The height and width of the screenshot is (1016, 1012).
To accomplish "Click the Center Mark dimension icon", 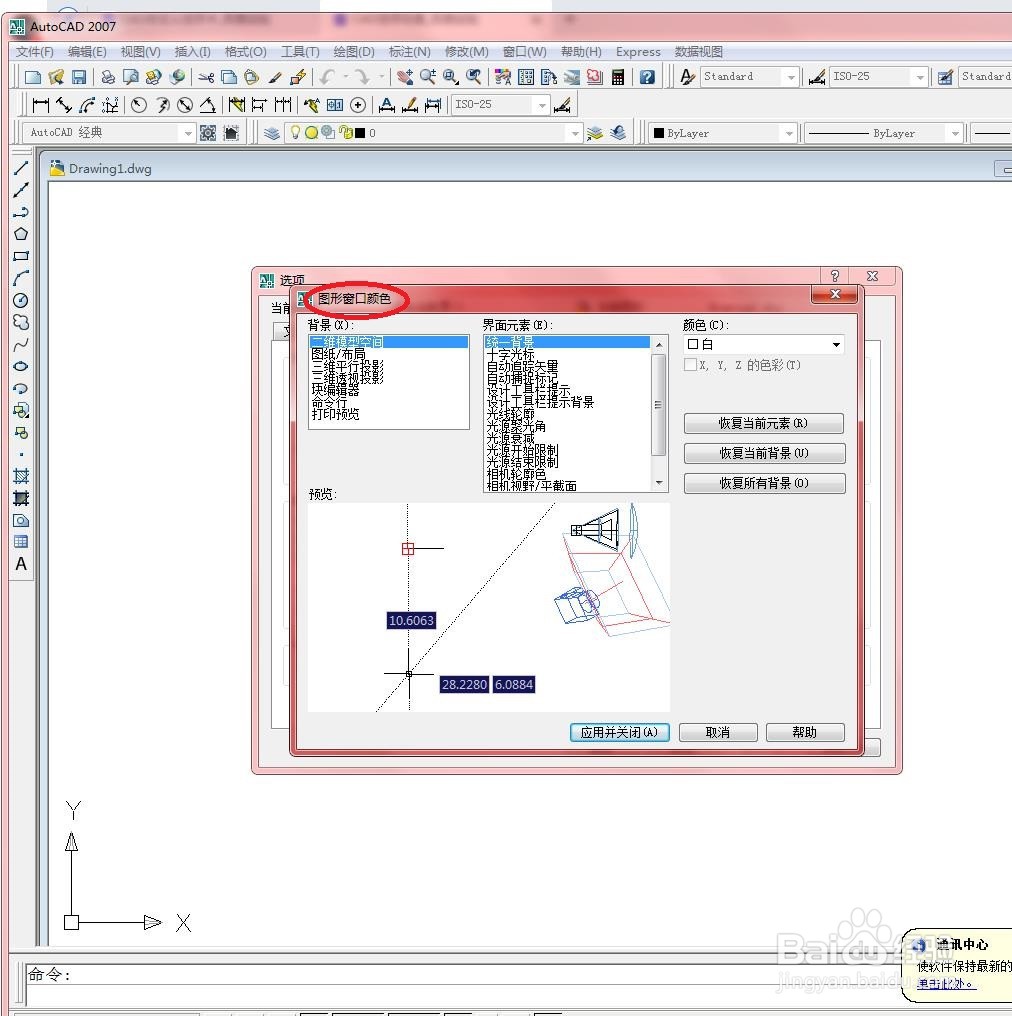I will pyautogui.click(x=358, y=104).
